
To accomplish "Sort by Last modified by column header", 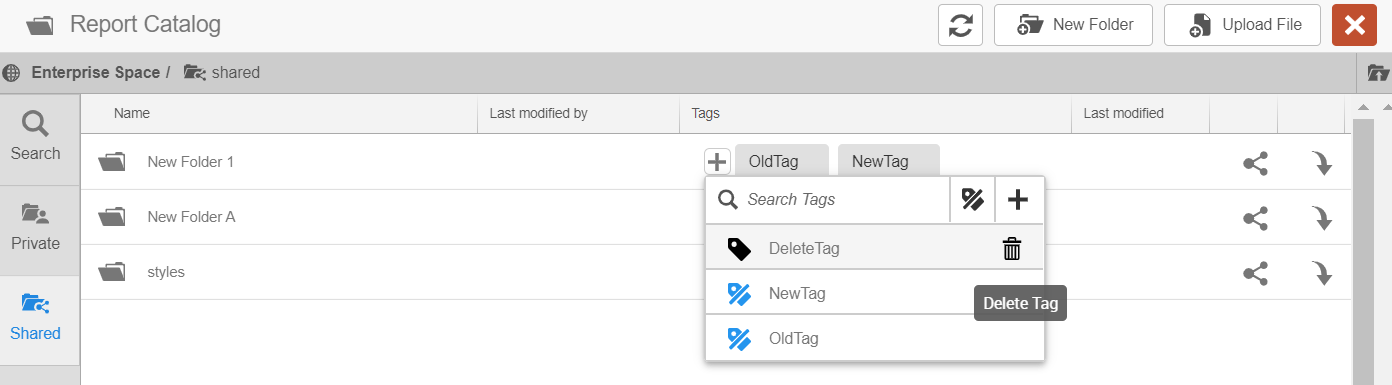I will 538,114.
